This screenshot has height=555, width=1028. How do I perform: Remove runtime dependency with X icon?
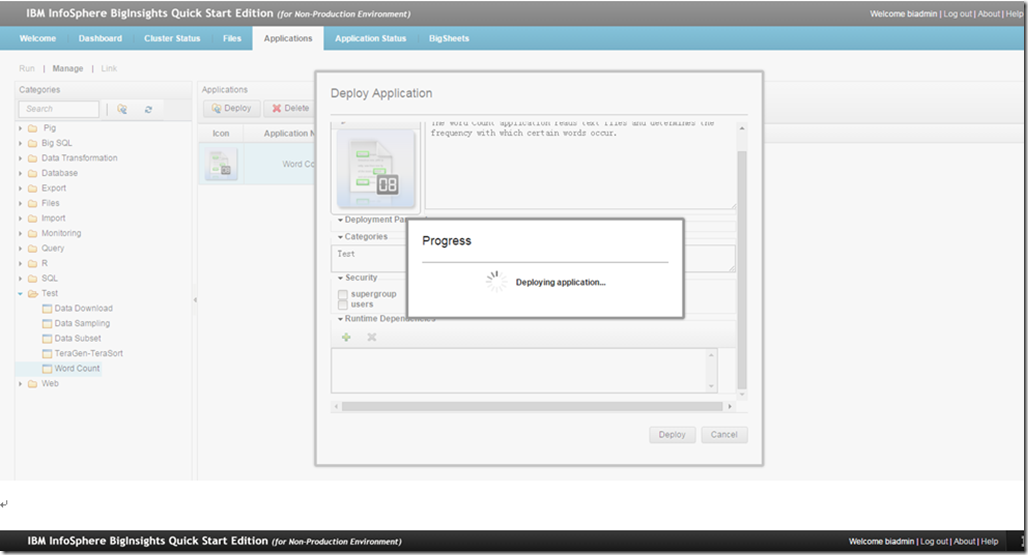click(372, 337)
